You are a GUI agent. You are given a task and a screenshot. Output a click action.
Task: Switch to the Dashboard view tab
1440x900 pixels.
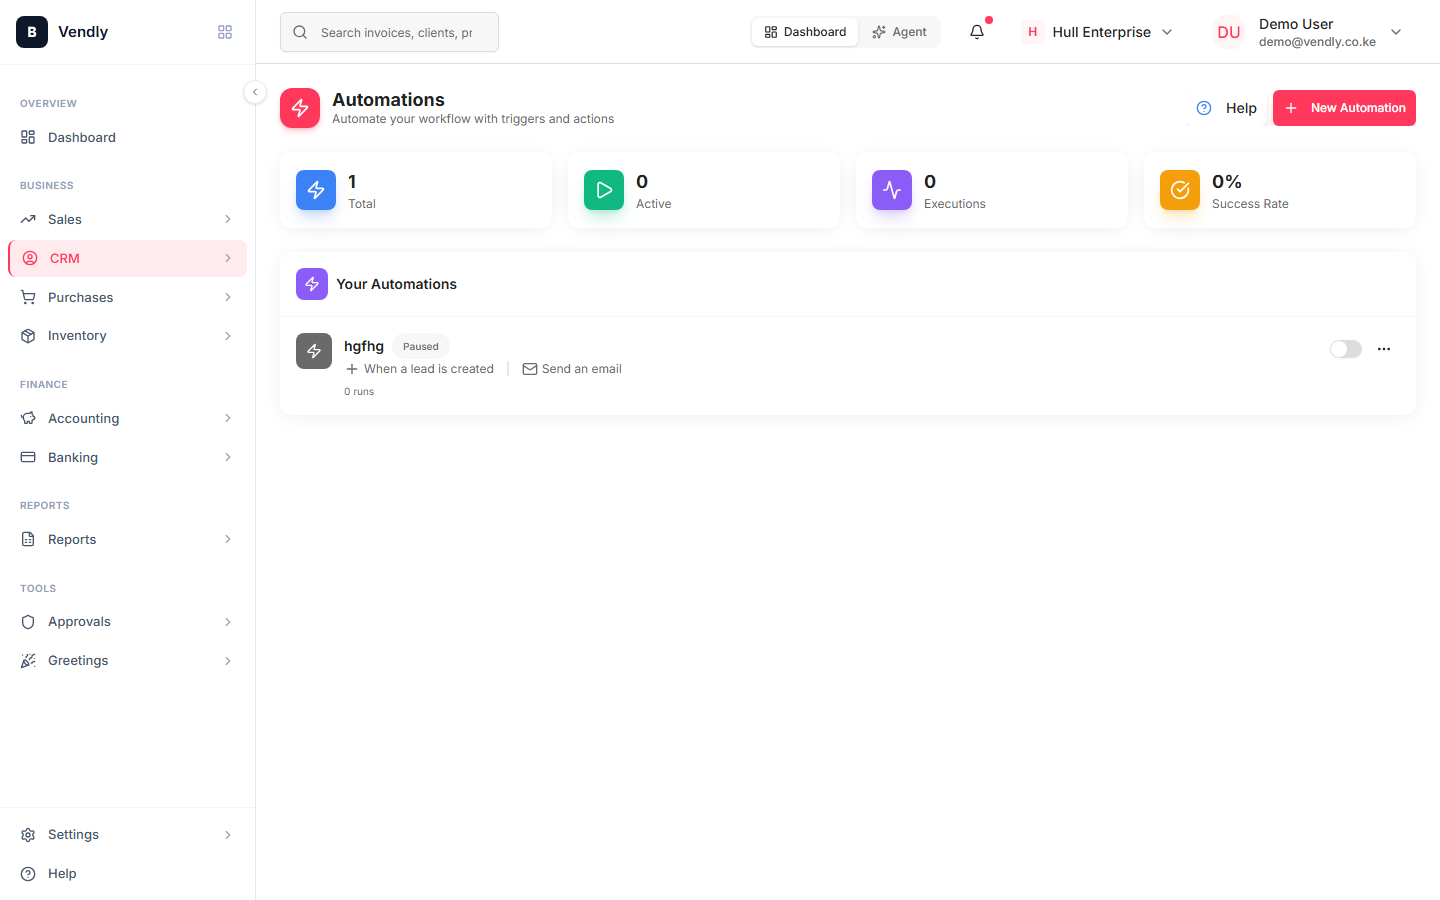[805, 32]
